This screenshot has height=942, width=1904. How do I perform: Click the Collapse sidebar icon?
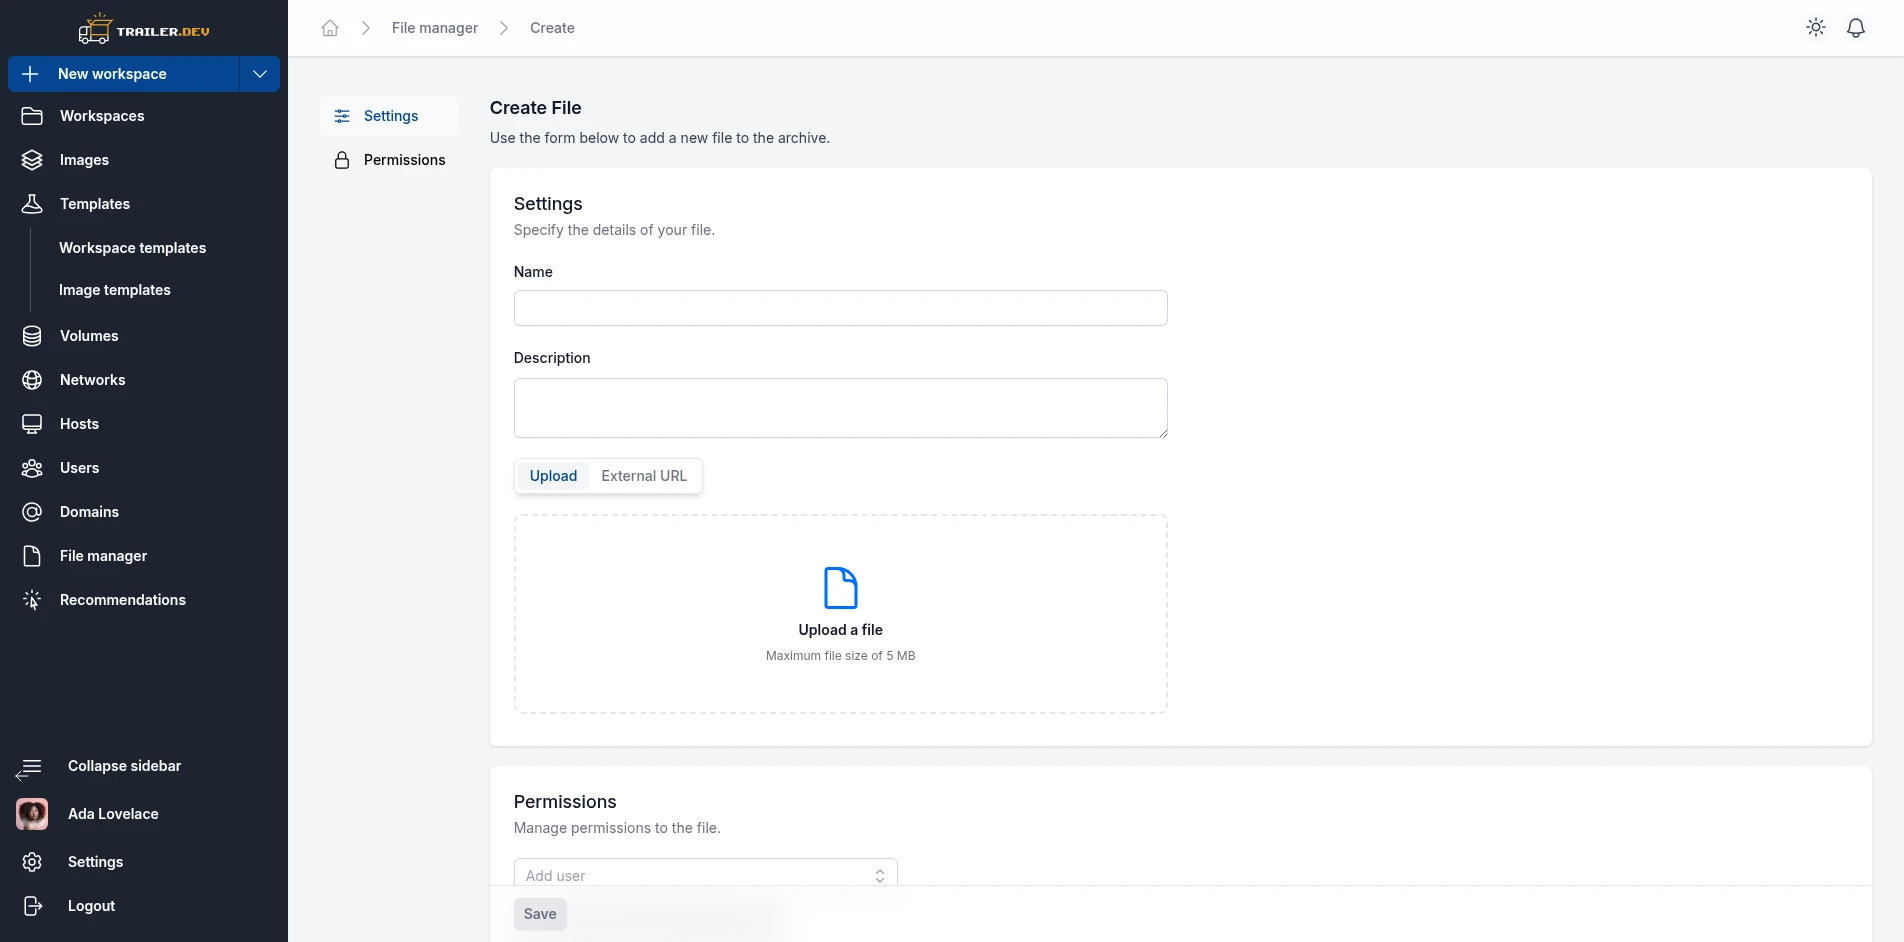28,769
